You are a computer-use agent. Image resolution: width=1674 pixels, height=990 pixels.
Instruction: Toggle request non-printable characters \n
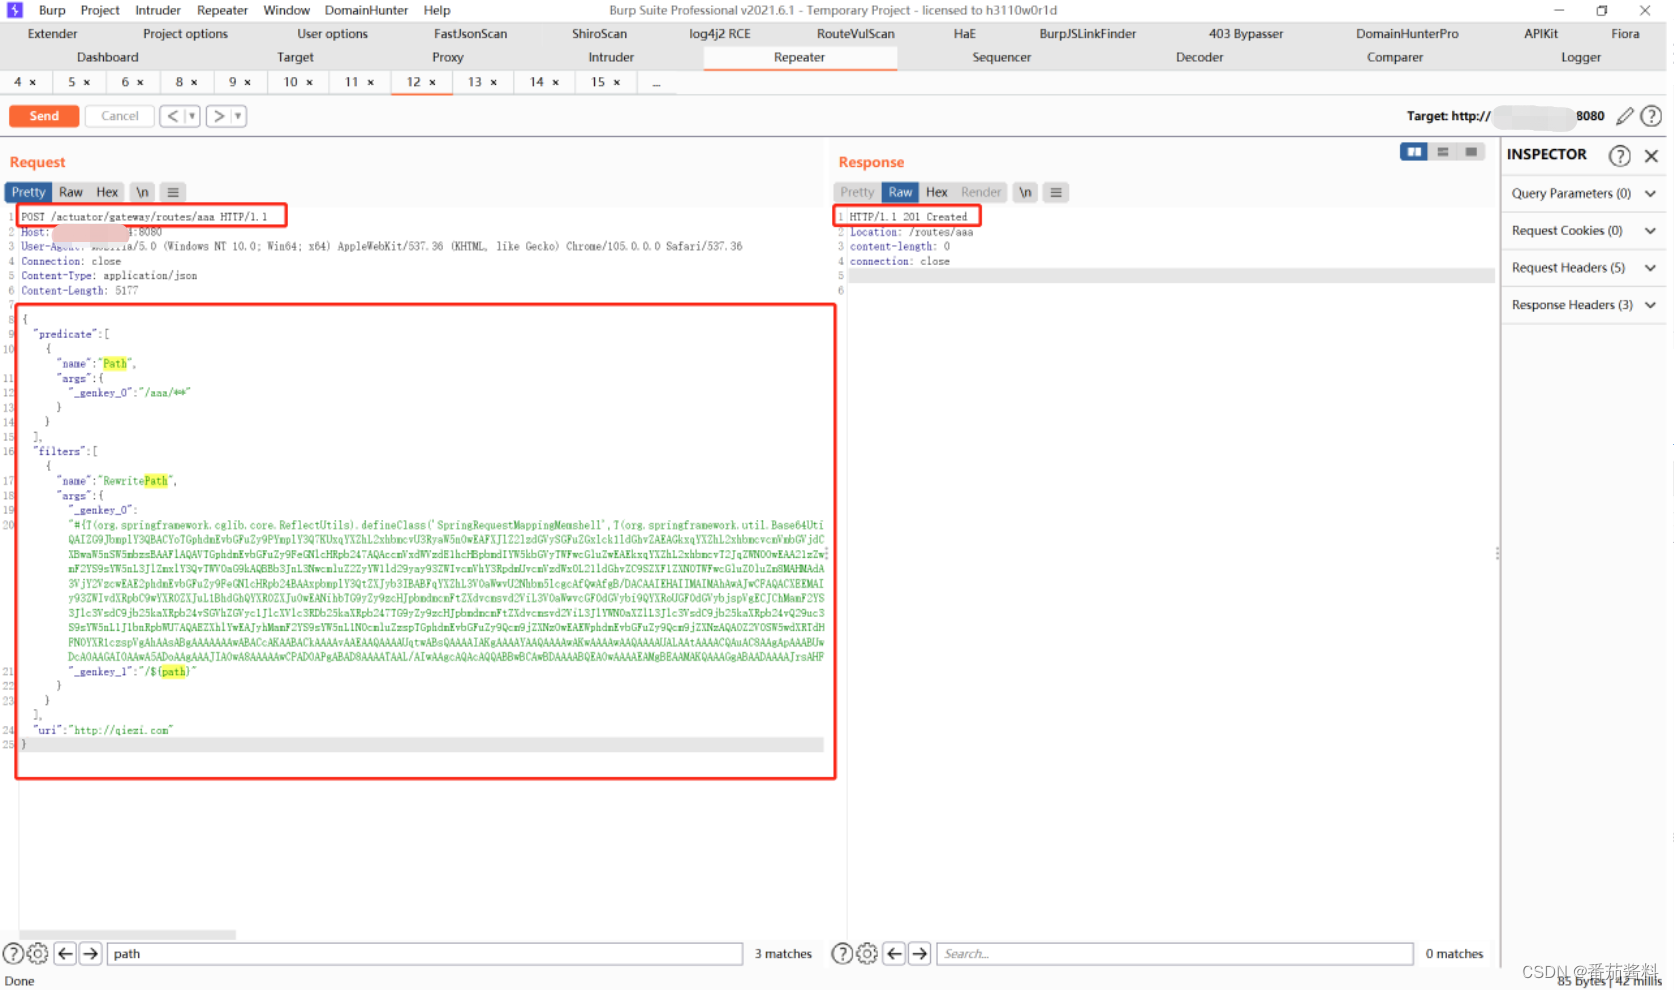(142, 192)
